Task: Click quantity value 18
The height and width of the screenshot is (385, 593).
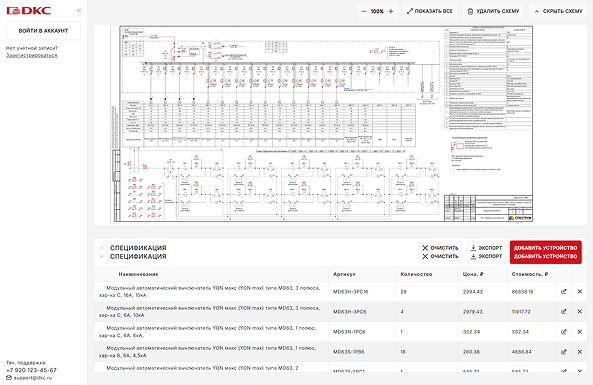Action: point(403,352)
